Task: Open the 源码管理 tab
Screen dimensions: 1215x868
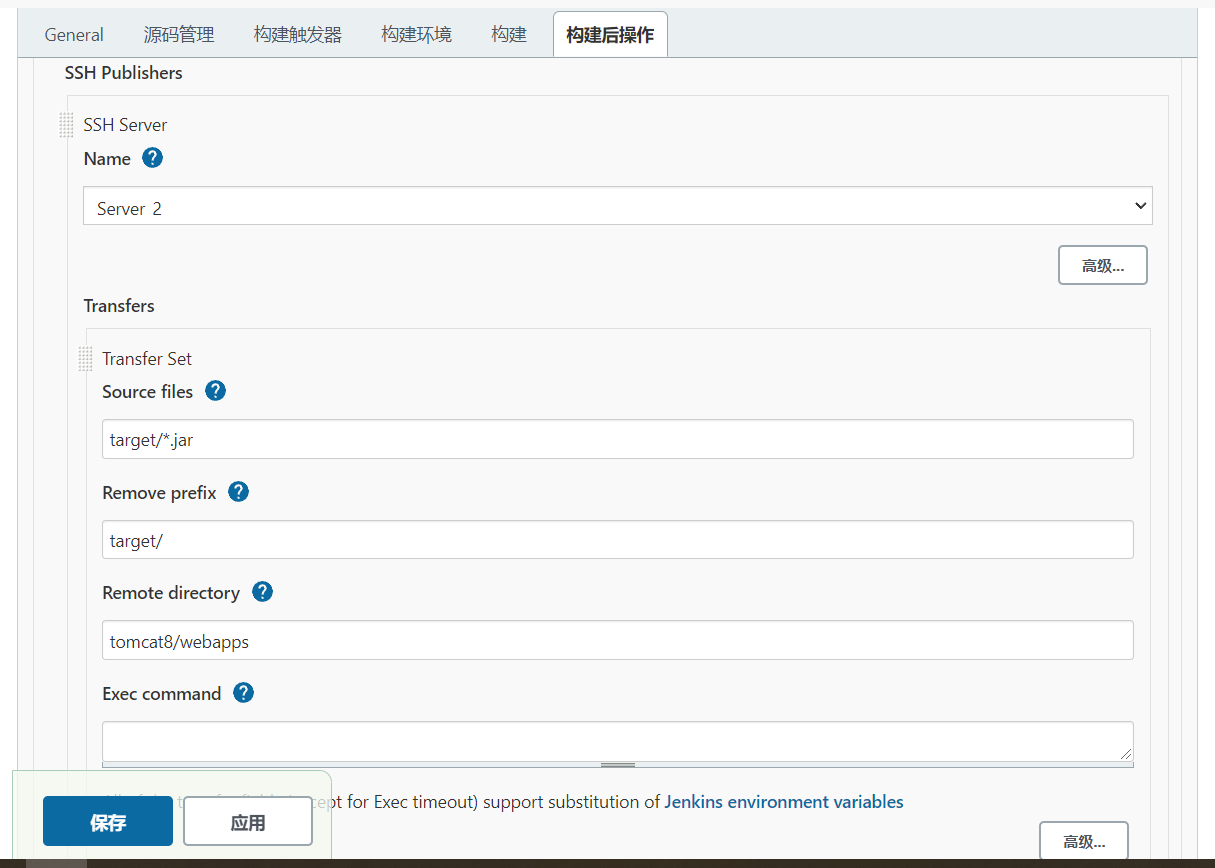Action: pyautogui.click(x=179, y=33)
